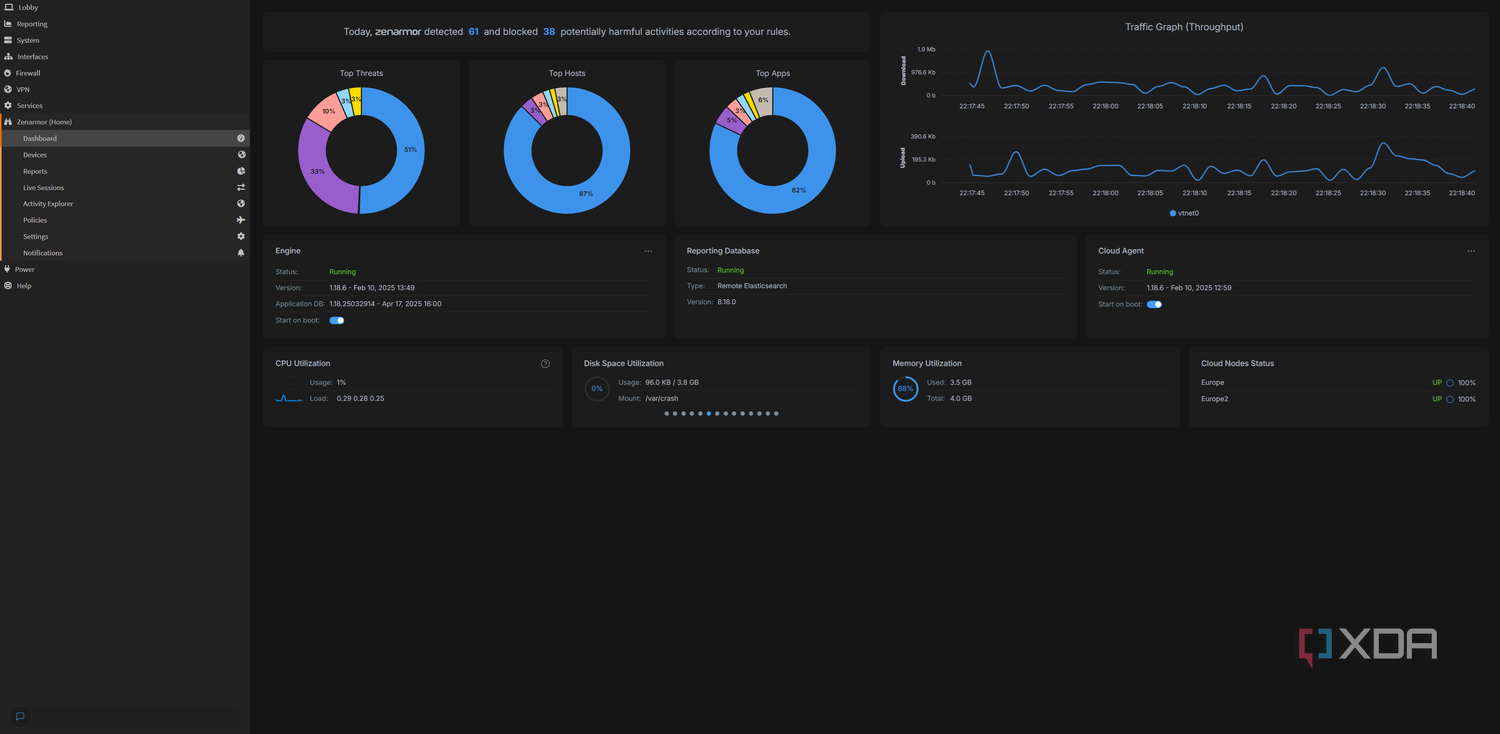This screenshot has height=734, width=1500.
Task: Toggle Cloud Agent Start on boot switch
Action: [x=1154, y=304]
